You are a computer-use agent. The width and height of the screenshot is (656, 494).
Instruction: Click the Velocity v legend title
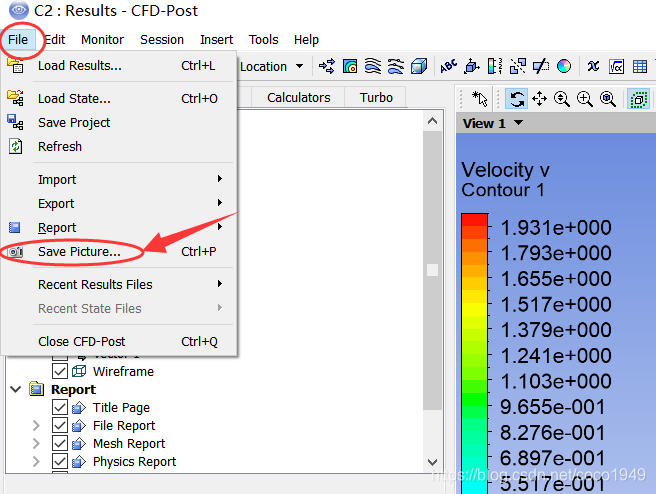pos(505,170)
